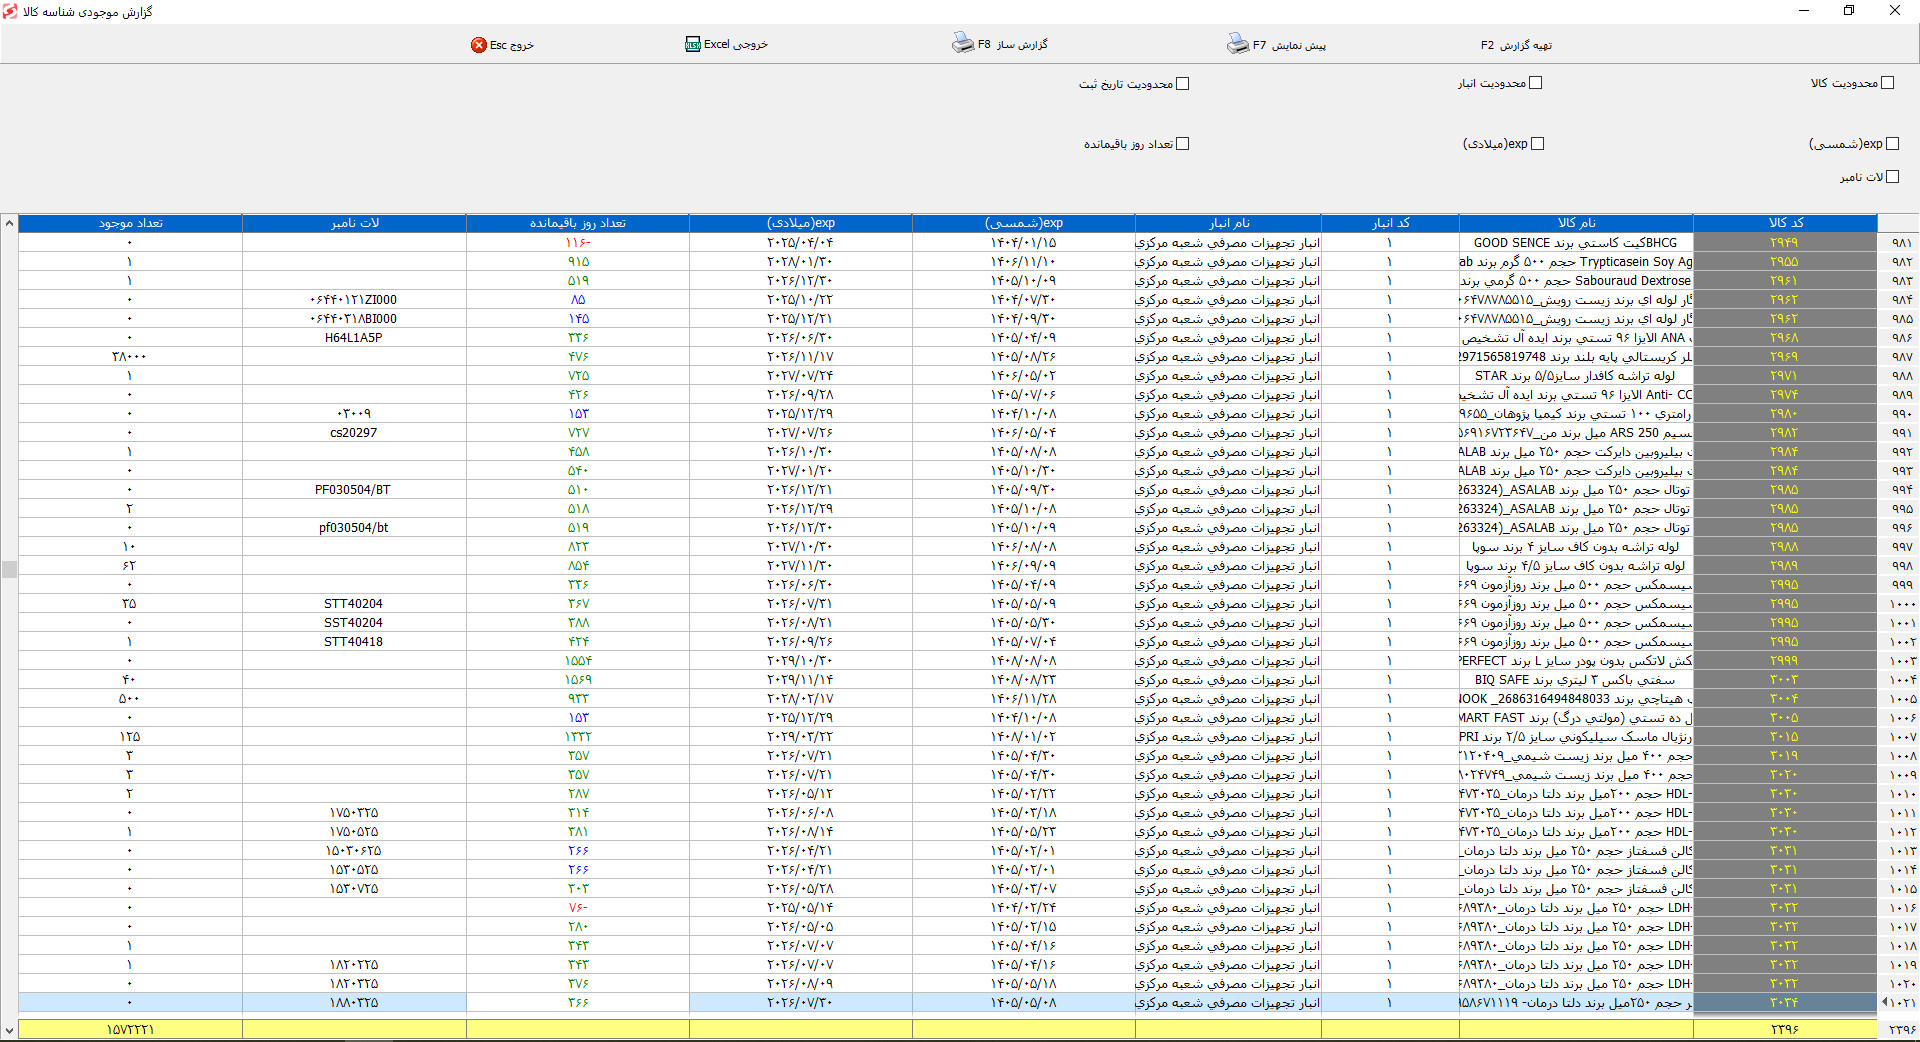Image resolution: width=1920 pixels, height=1042 pixels.
Task: Click the vertical scrollbar thumb
Action: [9, 569]
